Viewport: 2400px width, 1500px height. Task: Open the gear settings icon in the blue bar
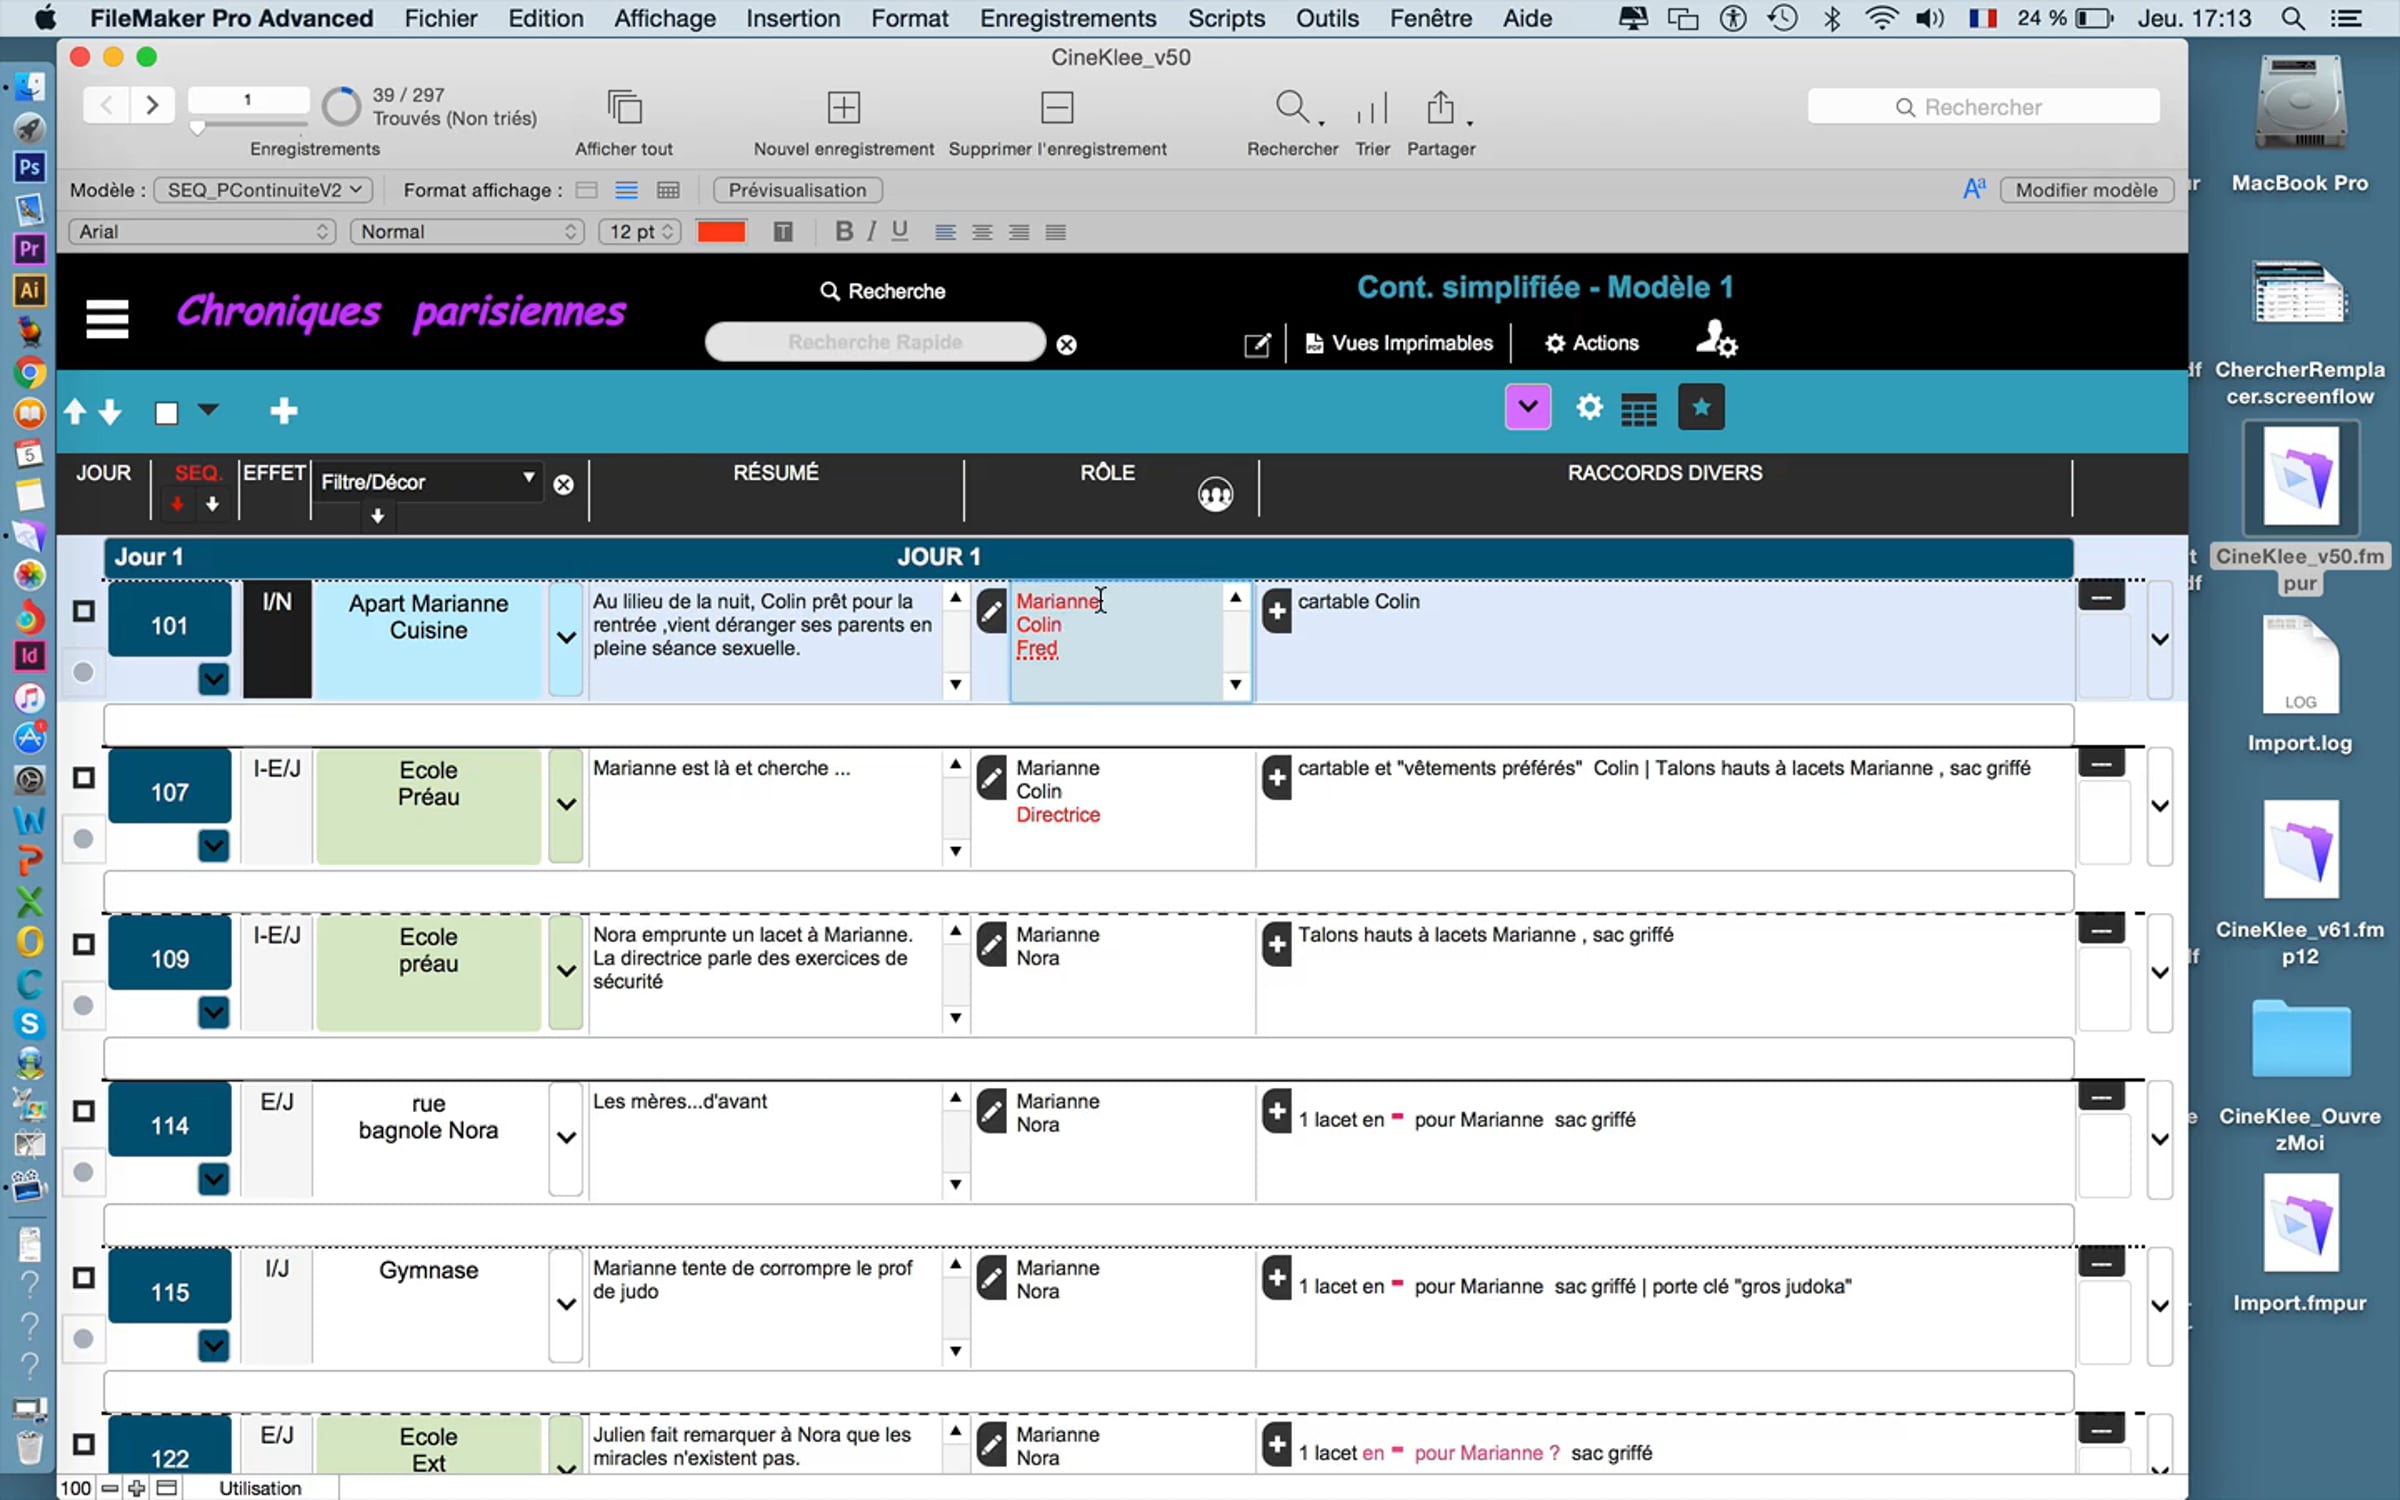[1589, 407]
